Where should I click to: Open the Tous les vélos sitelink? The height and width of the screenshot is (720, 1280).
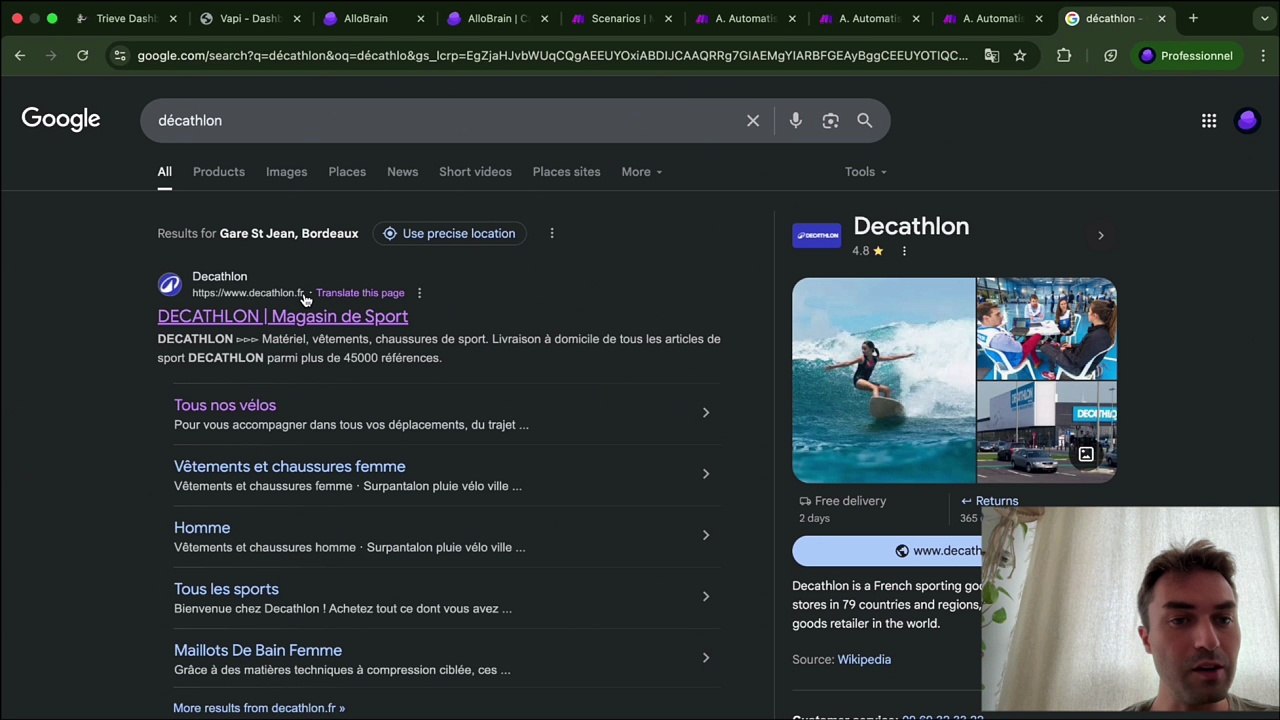[225, 405]
